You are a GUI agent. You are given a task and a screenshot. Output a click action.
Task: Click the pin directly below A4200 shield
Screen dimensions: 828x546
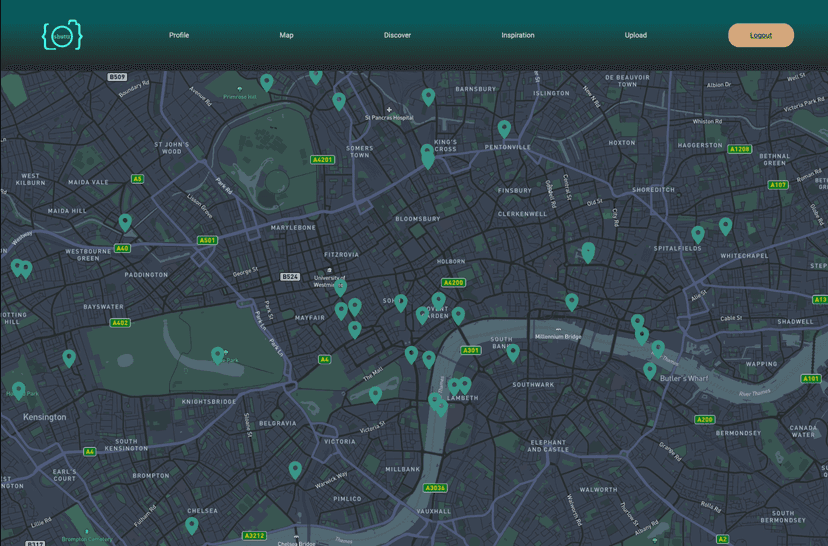click(458, 315)
